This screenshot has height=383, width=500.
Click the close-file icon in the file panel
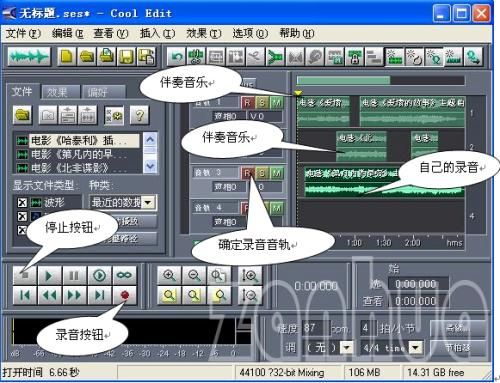point(48,115)
